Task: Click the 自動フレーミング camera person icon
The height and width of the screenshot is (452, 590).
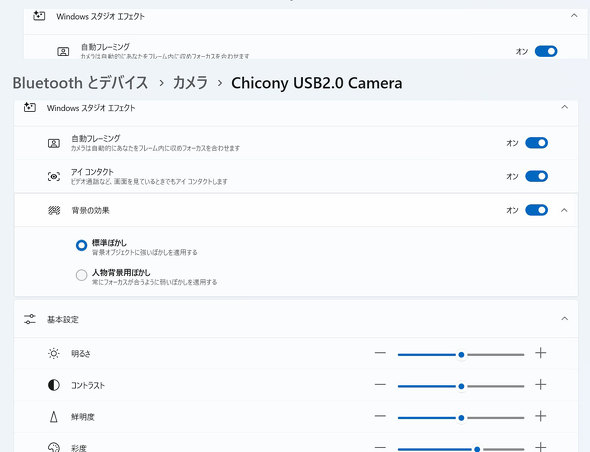Action: [x=54, y=143]
